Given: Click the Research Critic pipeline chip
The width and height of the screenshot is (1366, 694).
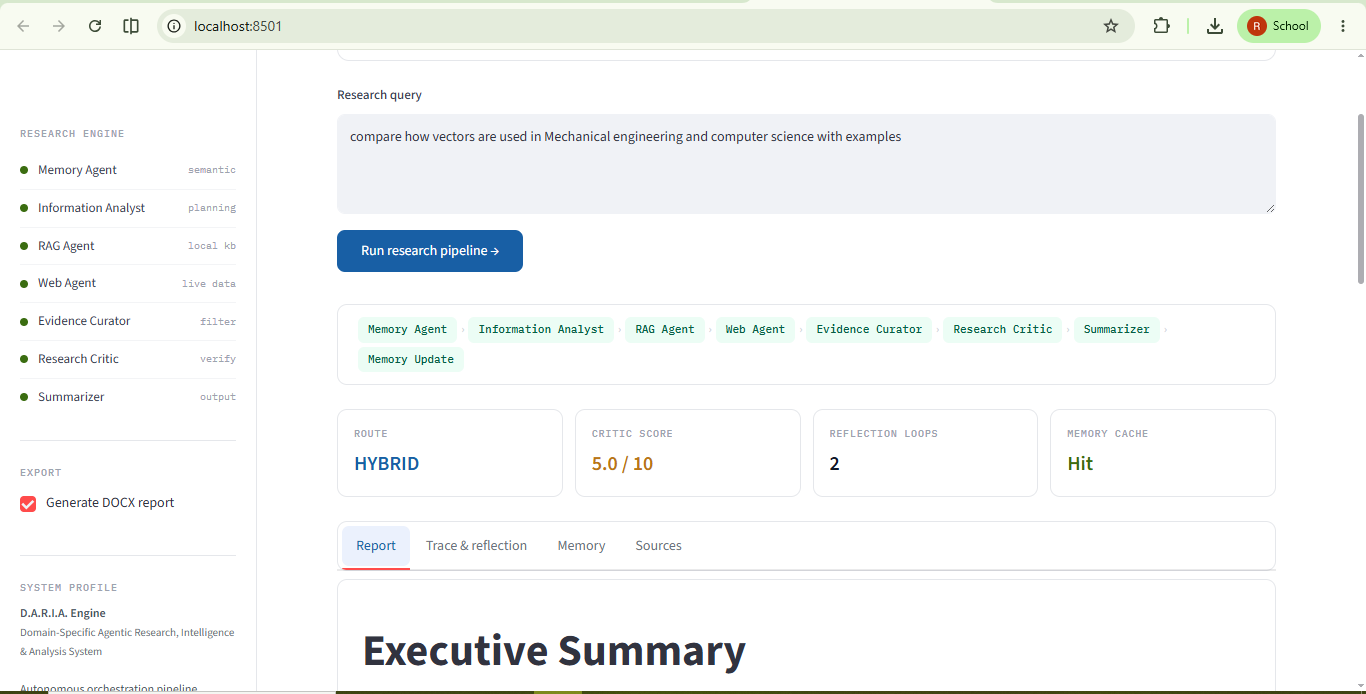Looking at the screenshot, I should pos(1003,329).
